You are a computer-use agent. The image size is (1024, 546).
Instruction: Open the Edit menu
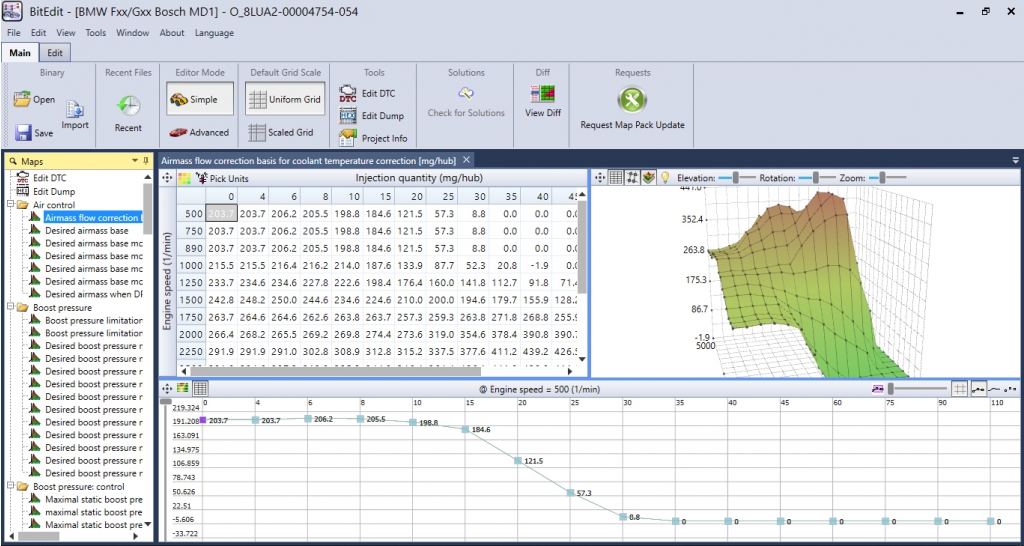tap(39, 33)
